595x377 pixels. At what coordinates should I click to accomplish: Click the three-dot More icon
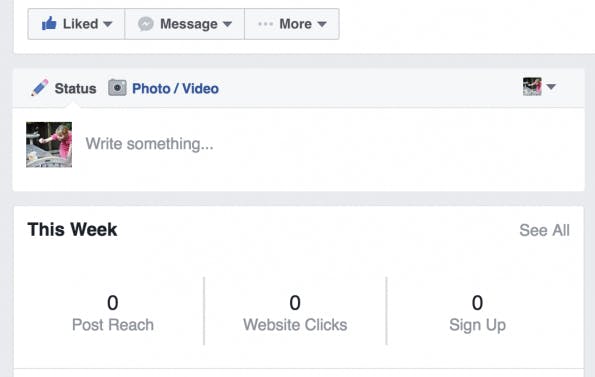[265, 24]
